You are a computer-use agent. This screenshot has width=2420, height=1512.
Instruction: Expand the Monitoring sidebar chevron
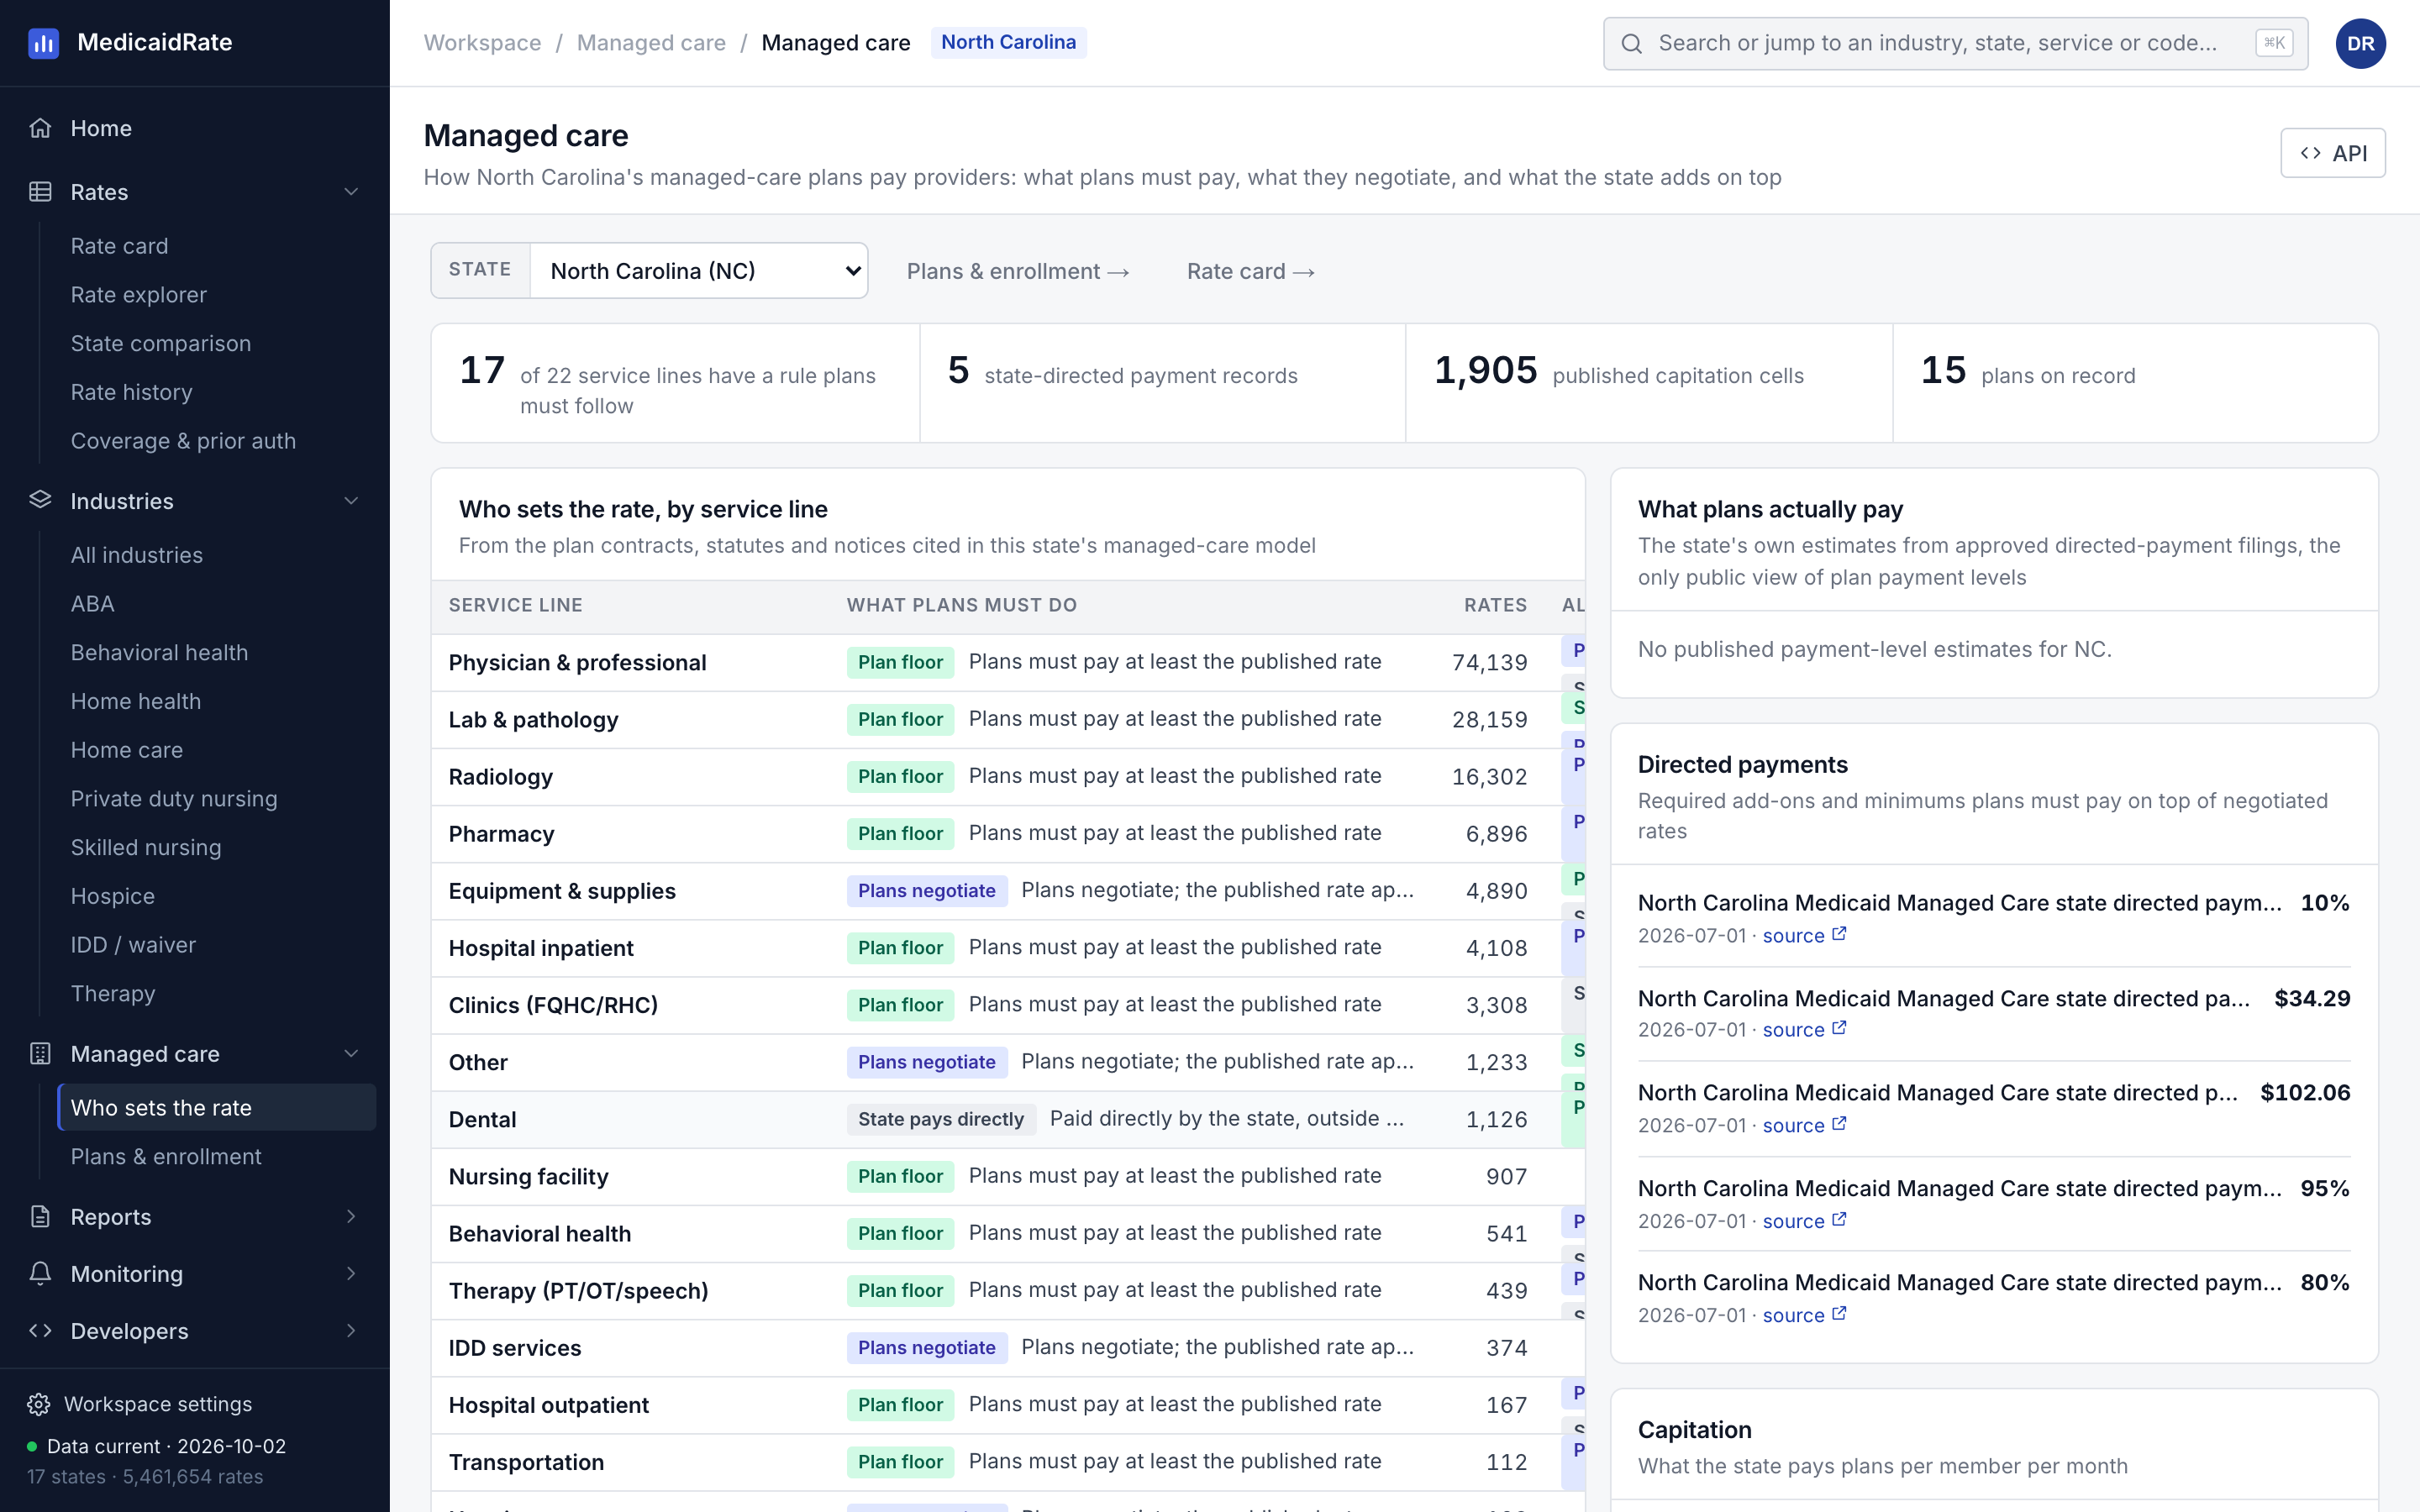(351, 1273)
